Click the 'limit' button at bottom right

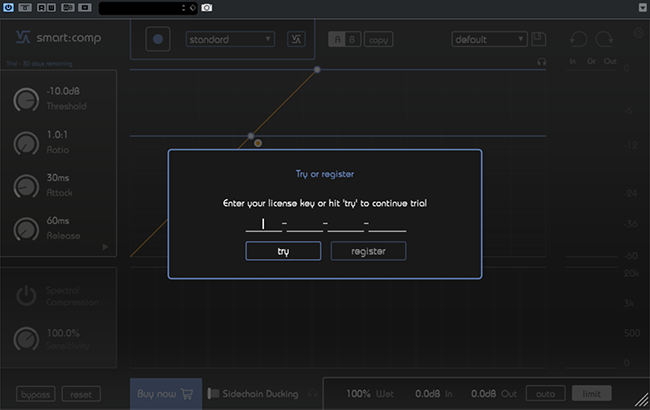[x=592, y=394]
